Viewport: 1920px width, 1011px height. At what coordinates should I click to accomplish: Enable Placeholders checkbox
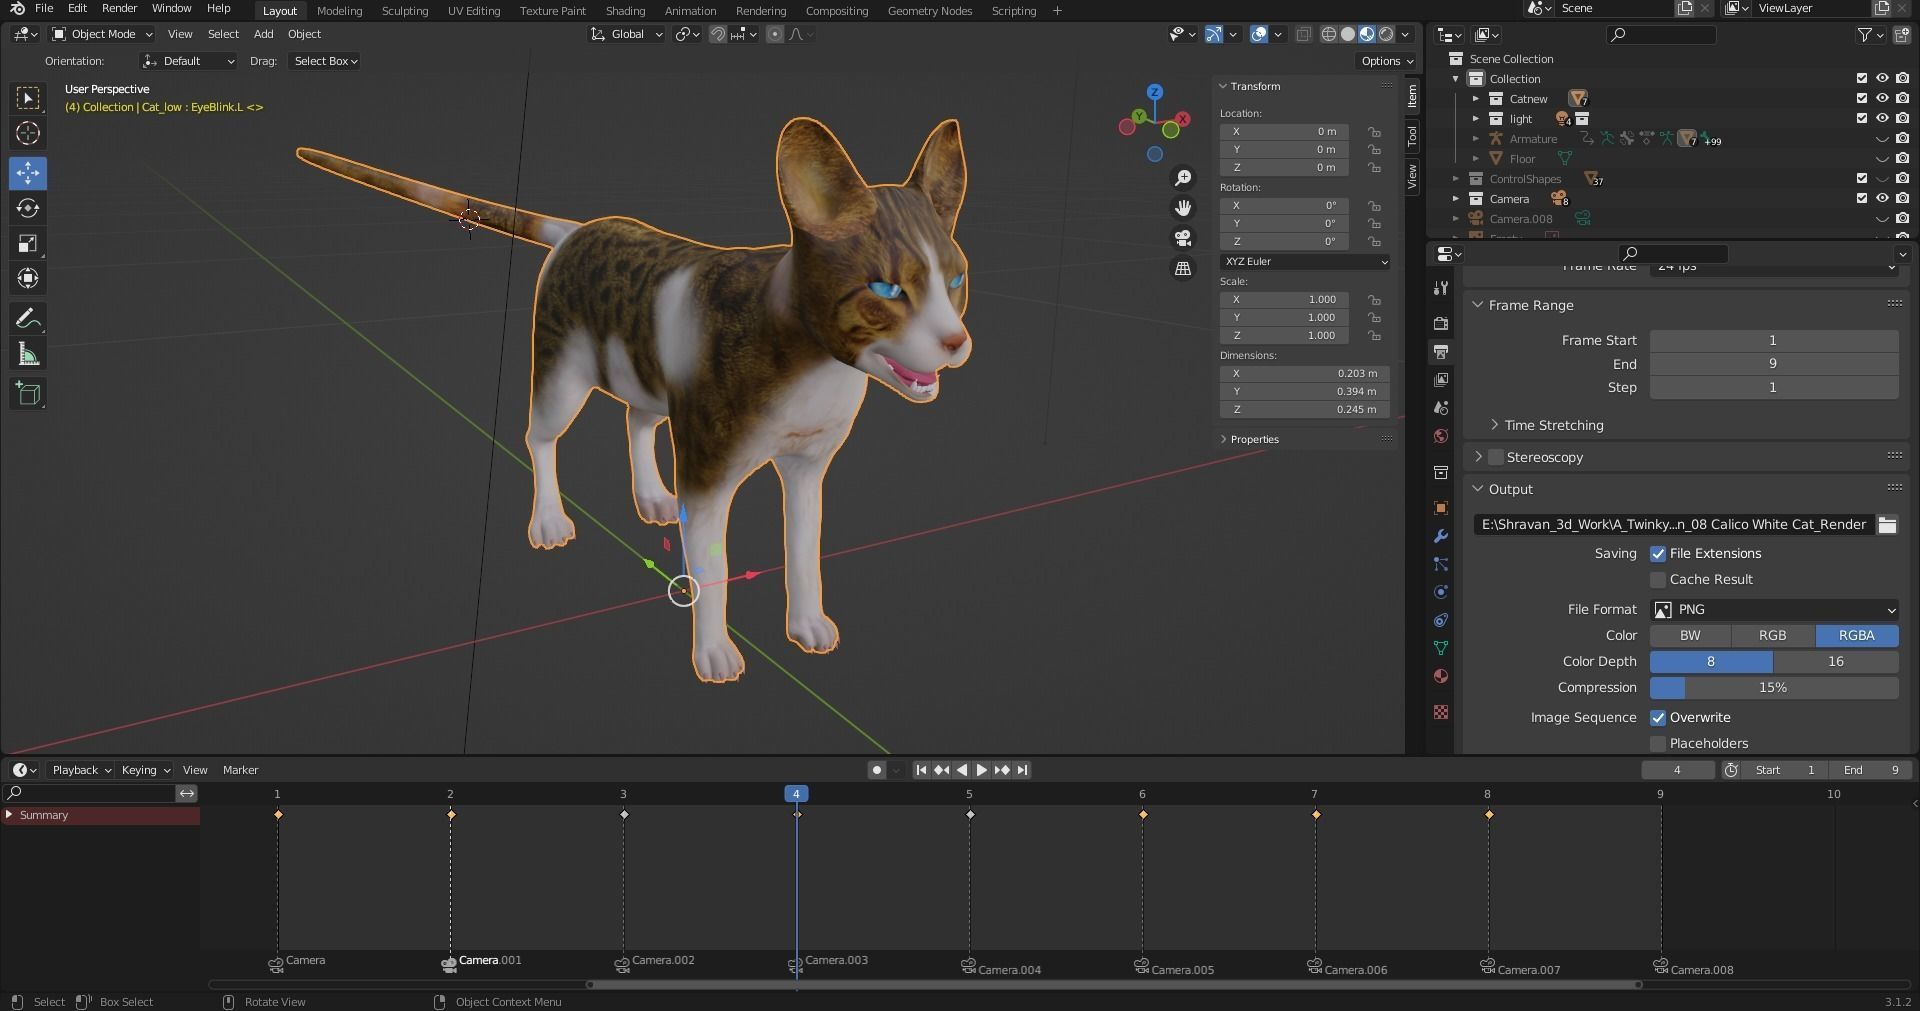coord(1658,744)
